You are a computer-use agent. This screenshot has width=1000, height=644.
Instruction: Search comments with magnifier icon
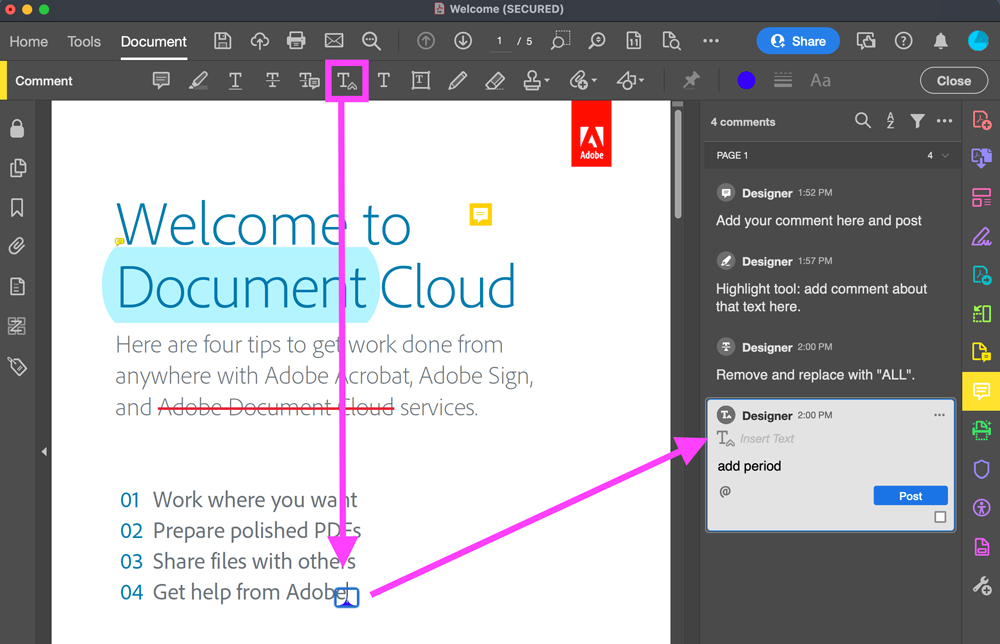click(x=862, y=121)
